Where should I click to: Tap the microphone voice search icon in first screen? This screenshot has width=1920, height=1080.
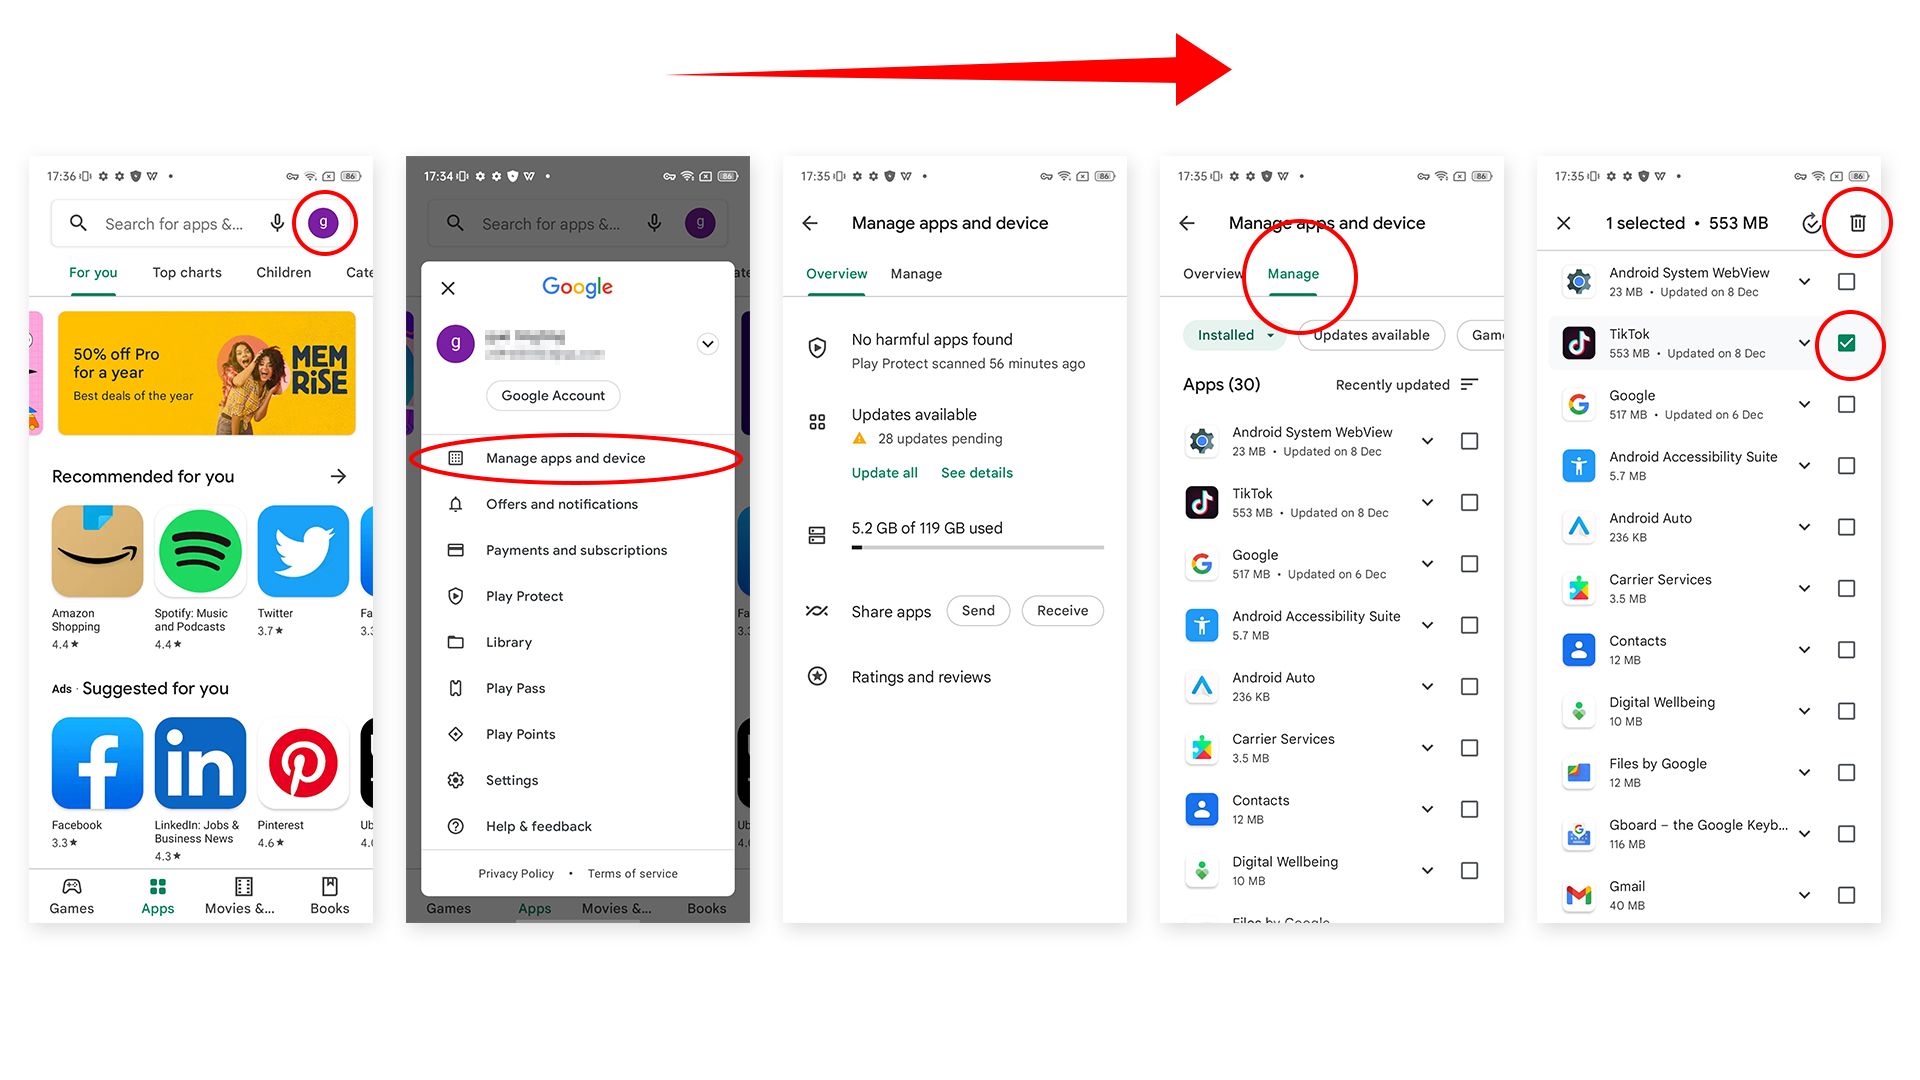tap(277, 223)
